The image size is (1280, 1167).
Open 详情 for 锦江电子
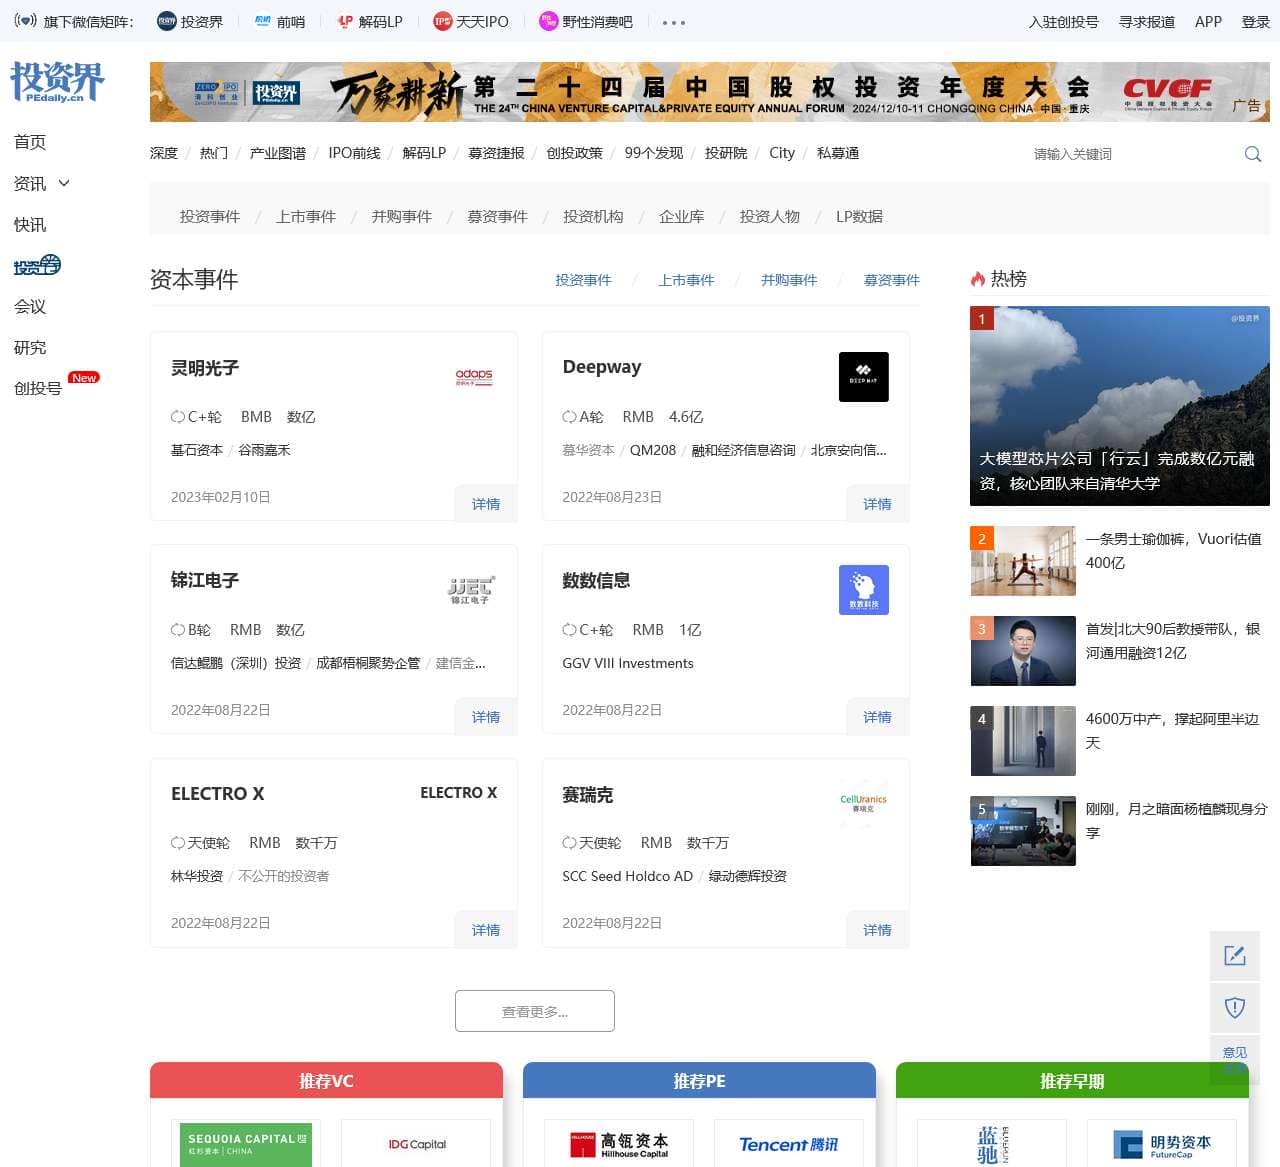coord(486,716)
